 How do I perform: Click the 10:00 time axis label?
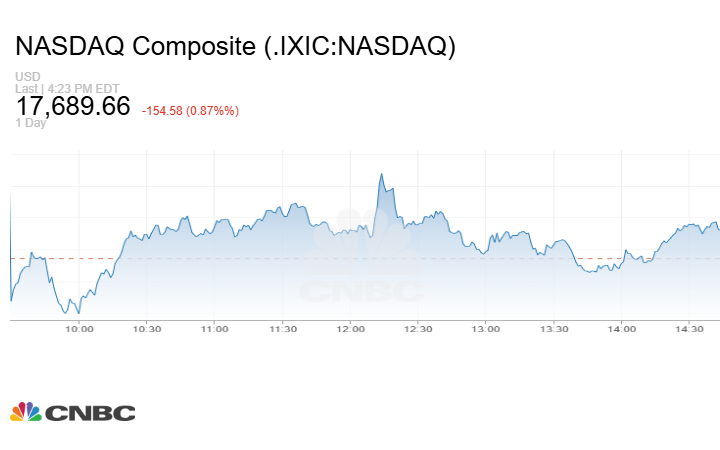click(79, 329)
